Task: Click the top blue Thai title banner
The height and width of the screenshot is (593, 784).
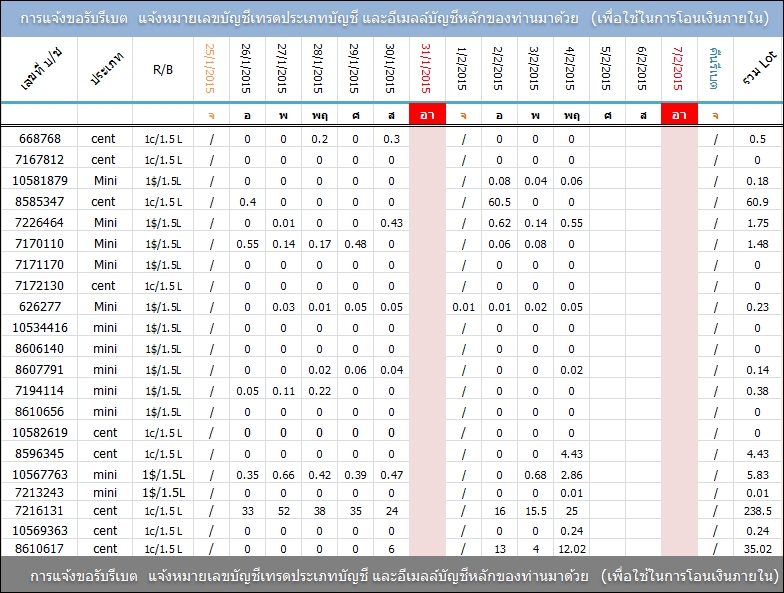Action: coord(392,18)
